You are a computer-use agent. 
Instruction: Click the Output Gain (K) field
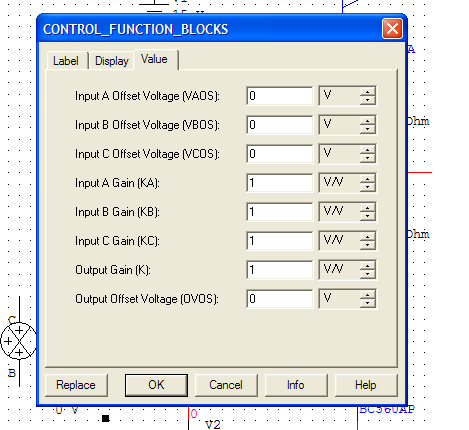[280, 270]
